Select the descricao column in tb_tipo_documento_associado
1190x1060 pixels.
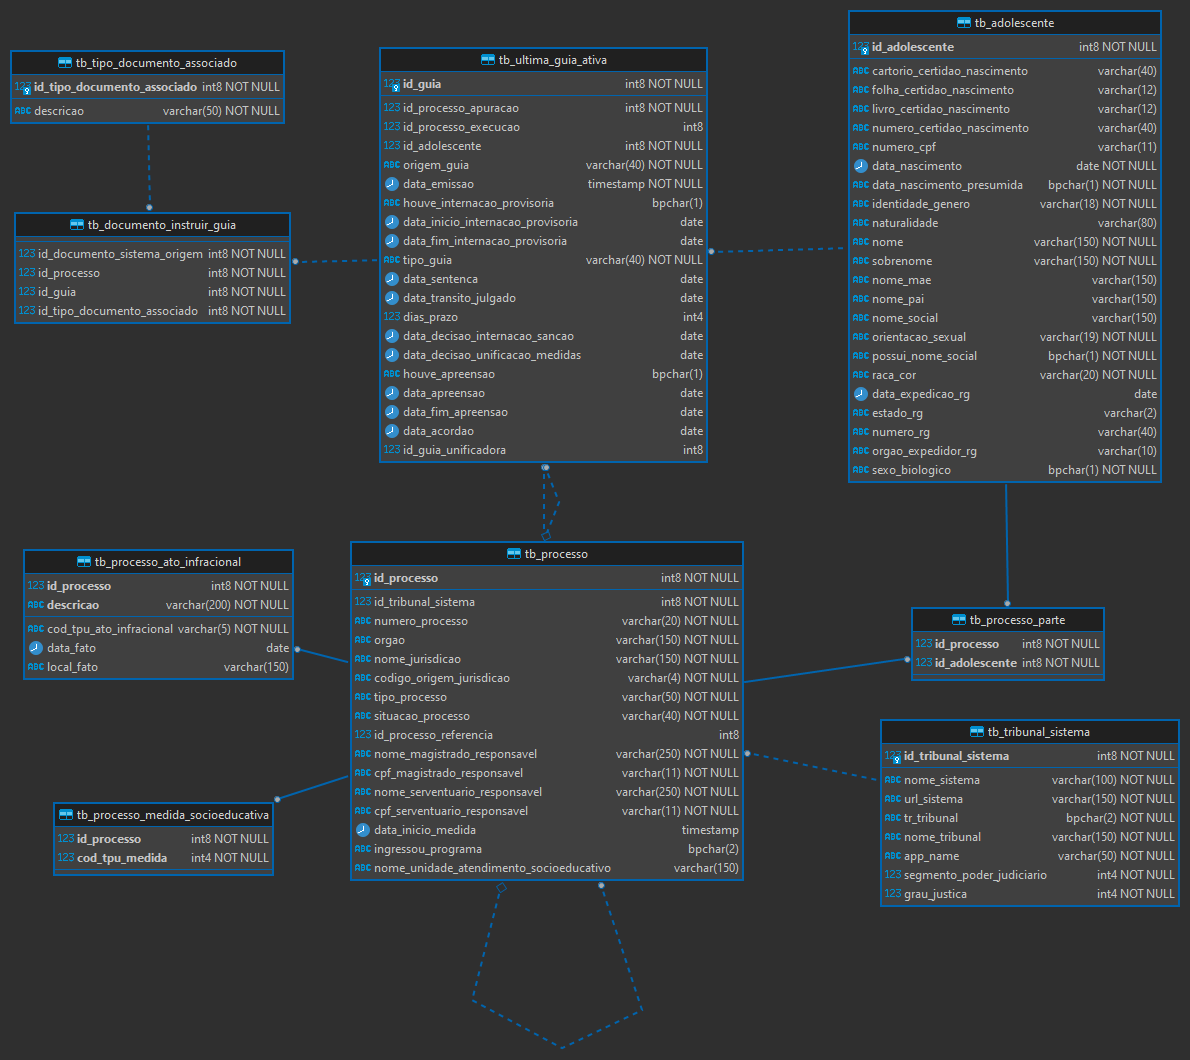tap(59, 111)
